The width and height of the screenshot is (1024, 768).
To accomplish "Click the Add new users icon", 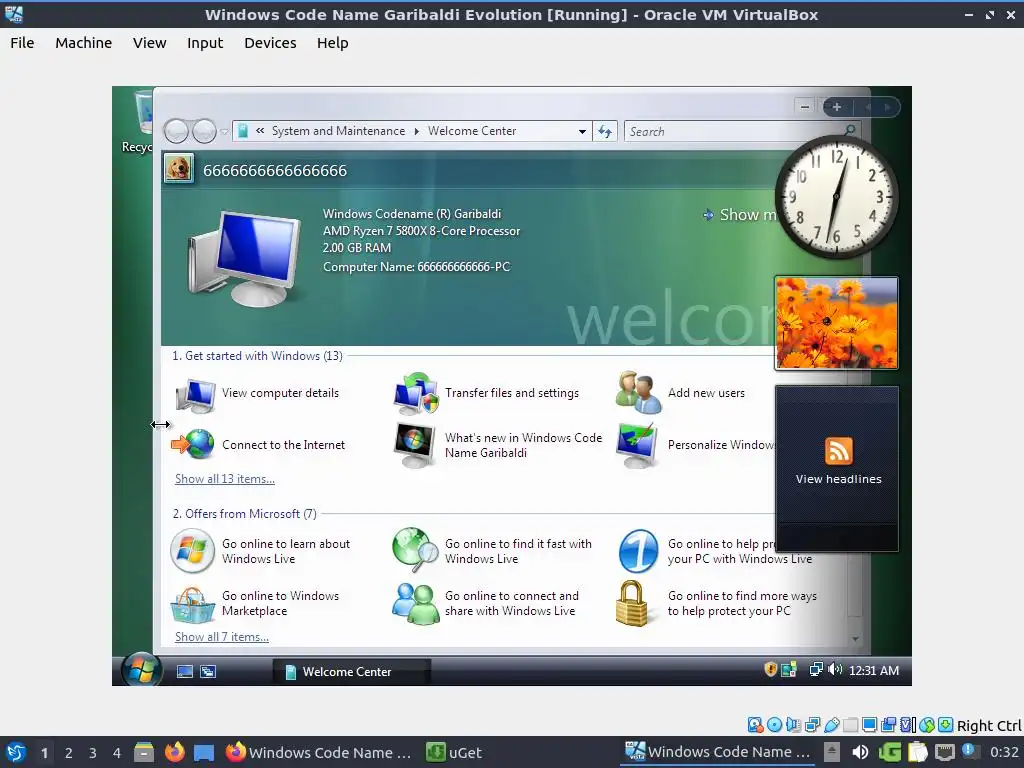I will [x=638, y=392].
